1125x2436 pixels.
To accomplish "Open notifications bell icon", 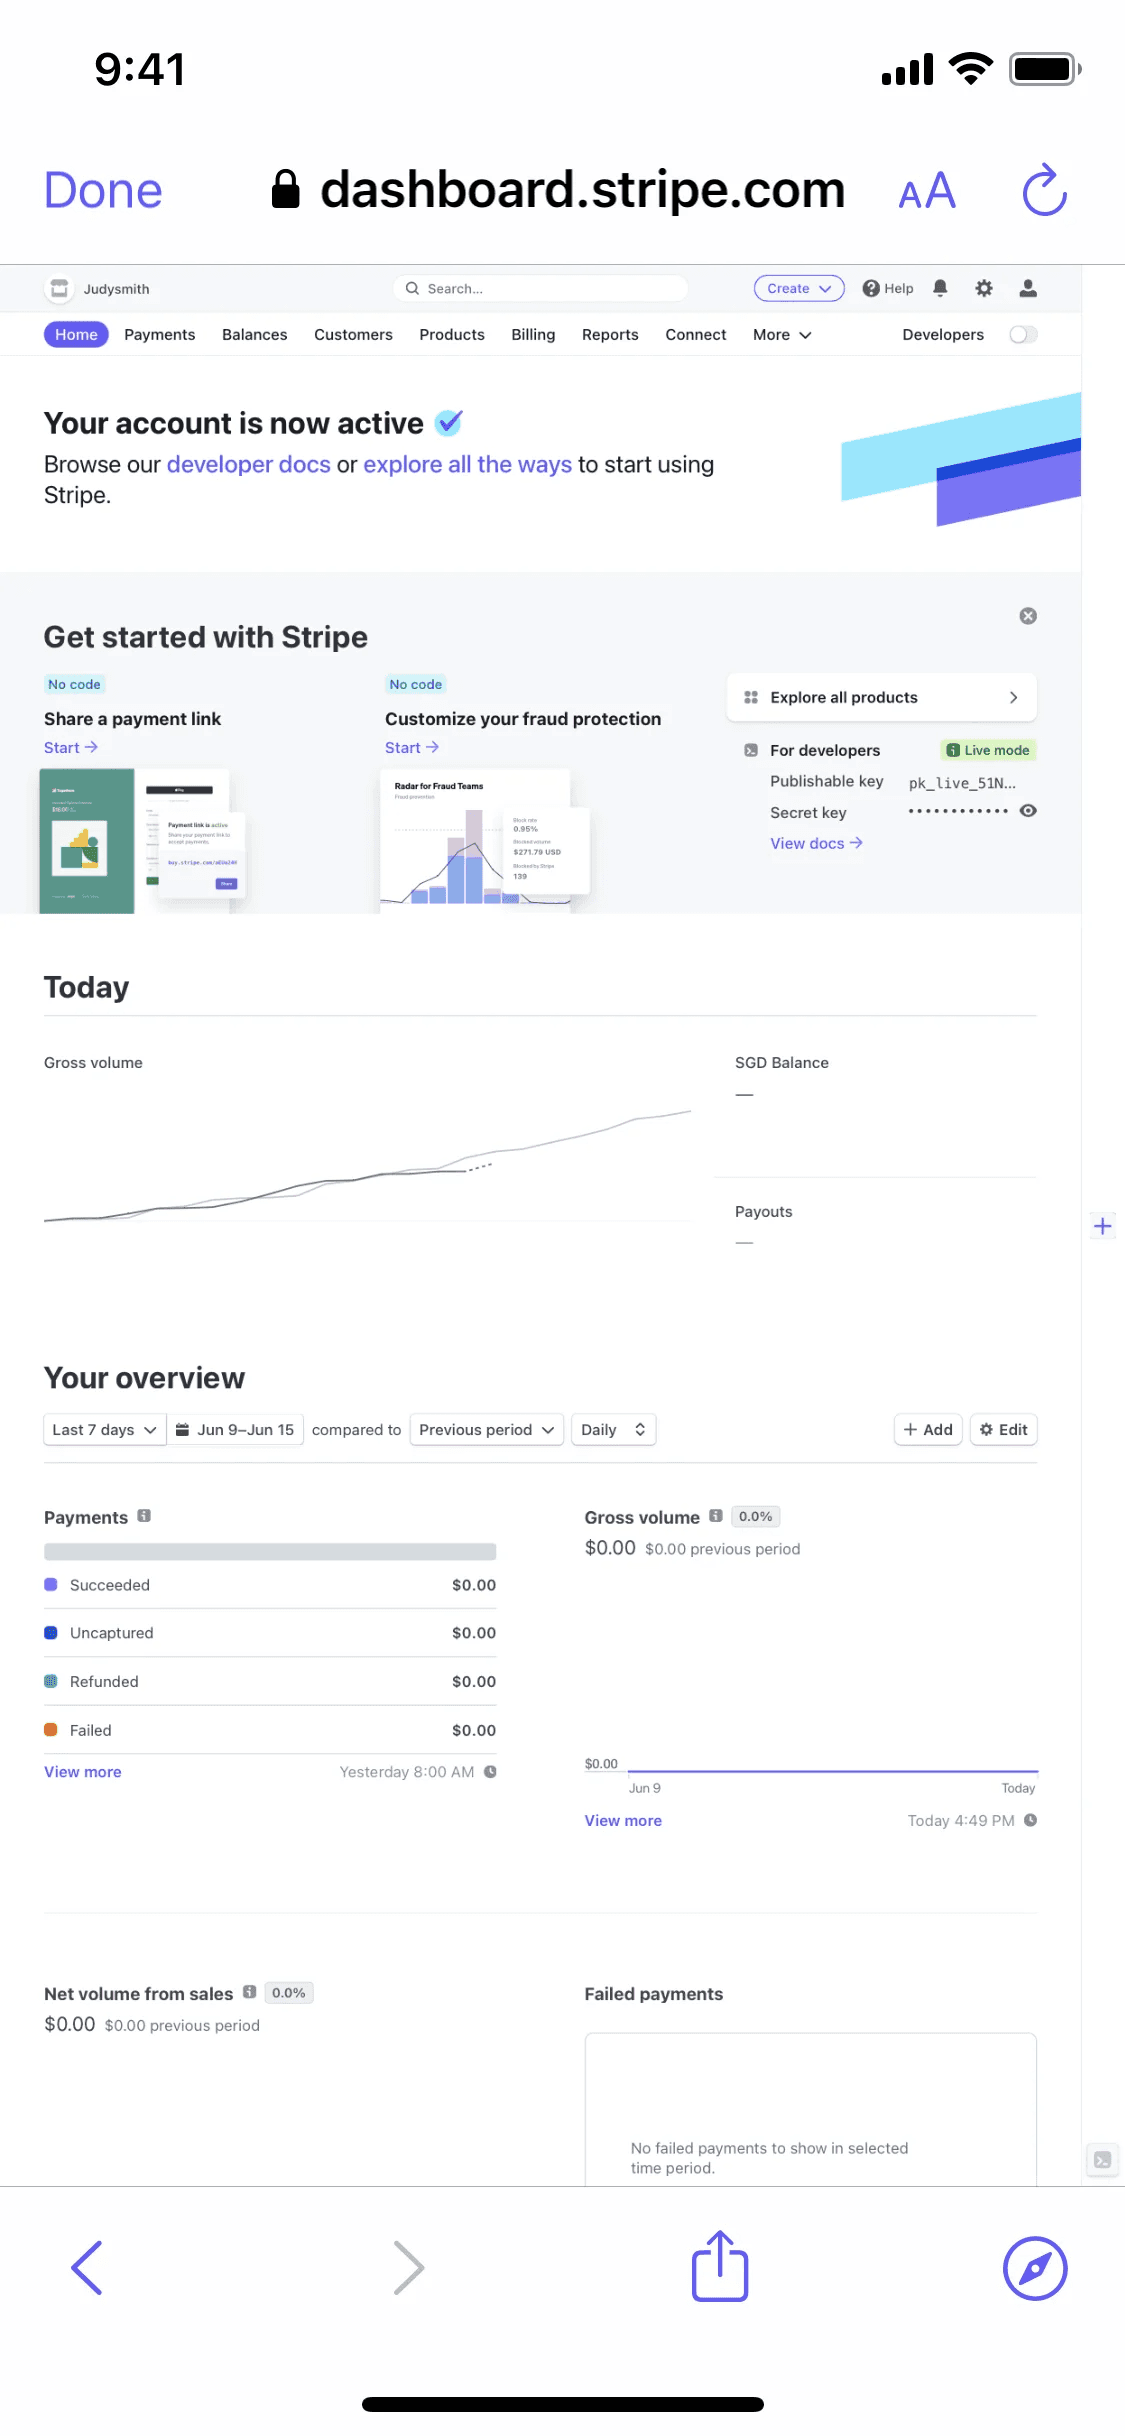I will pyautogui.click(x=940, y=288).
